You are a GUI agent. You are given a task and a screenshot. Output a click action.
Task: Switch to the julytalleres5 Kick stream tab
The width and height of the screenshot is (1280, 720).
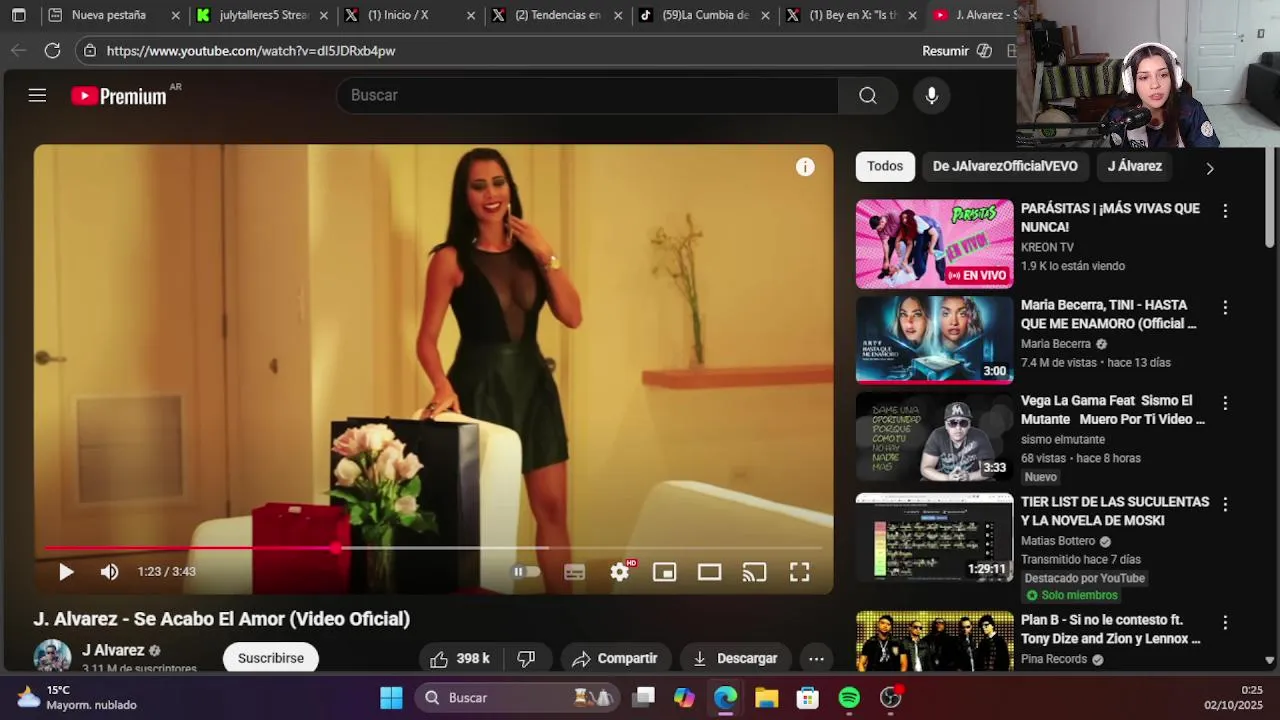click(x=263, y=15)
